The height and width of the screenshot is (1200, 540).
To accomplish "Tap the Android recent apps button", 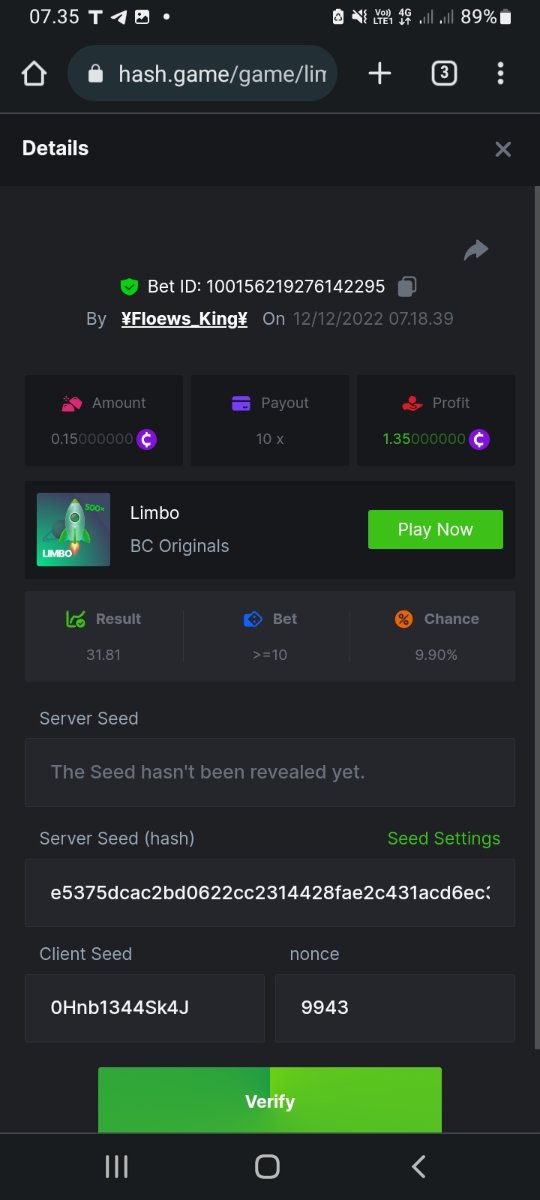I will pyautogui.click(x=117, y=1166).
